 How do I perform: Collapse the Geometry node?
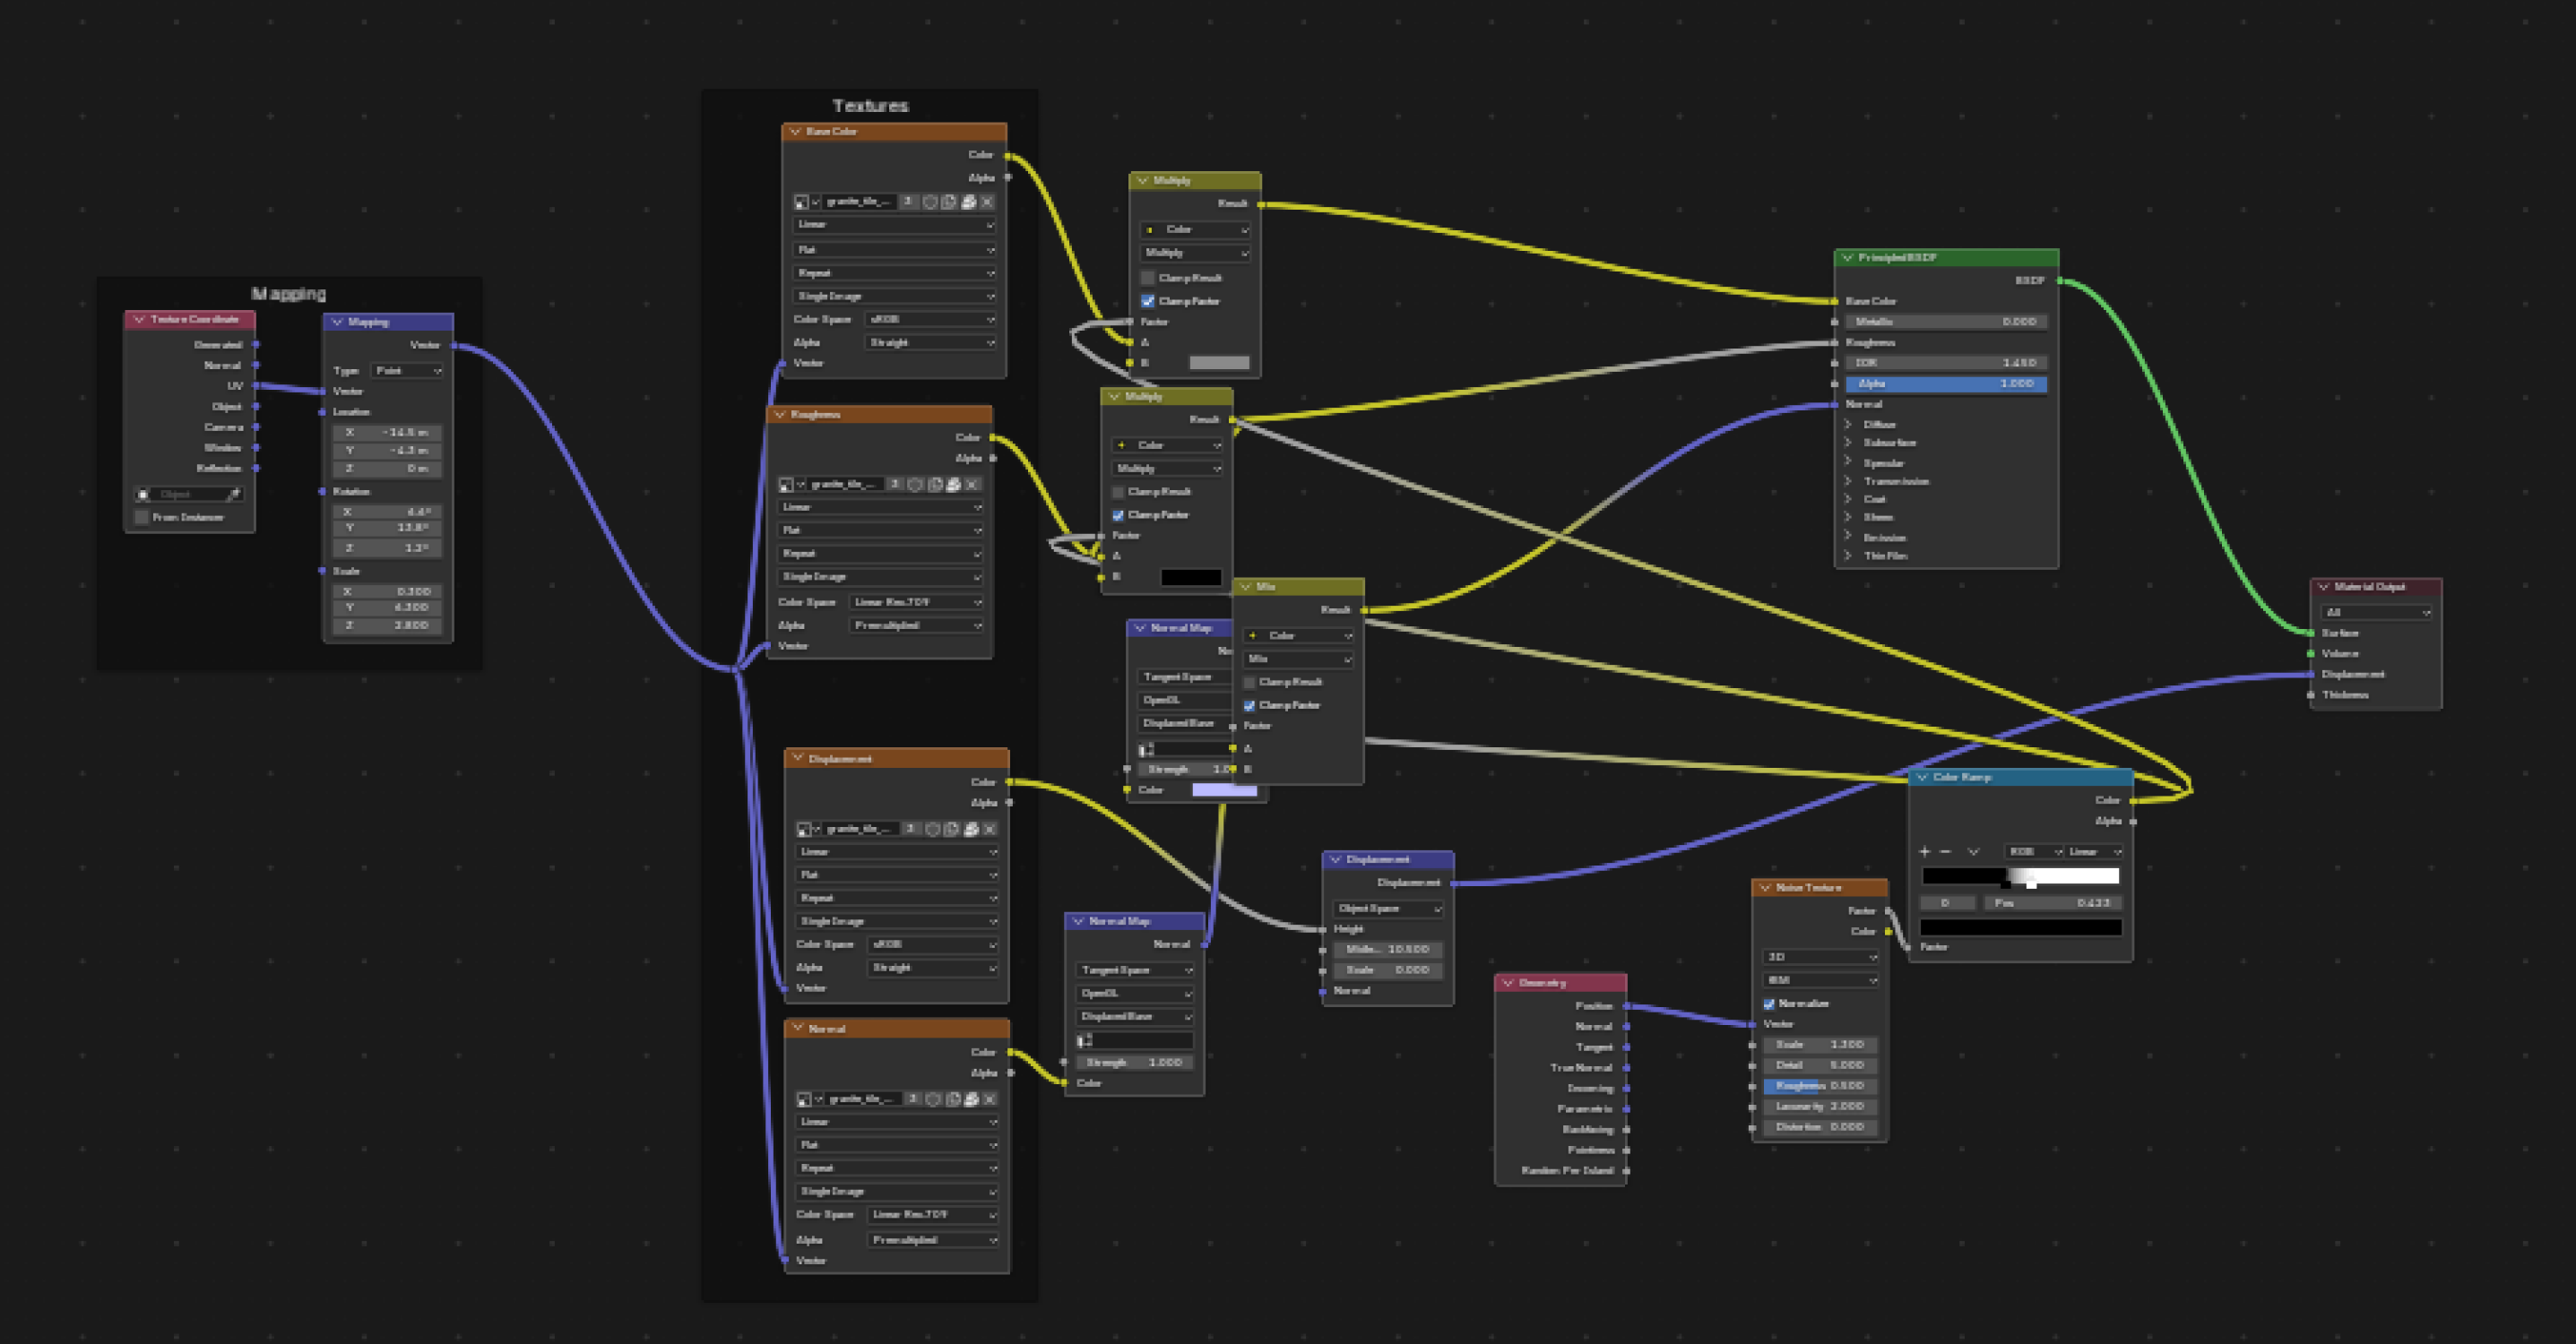pos(1508,983)
